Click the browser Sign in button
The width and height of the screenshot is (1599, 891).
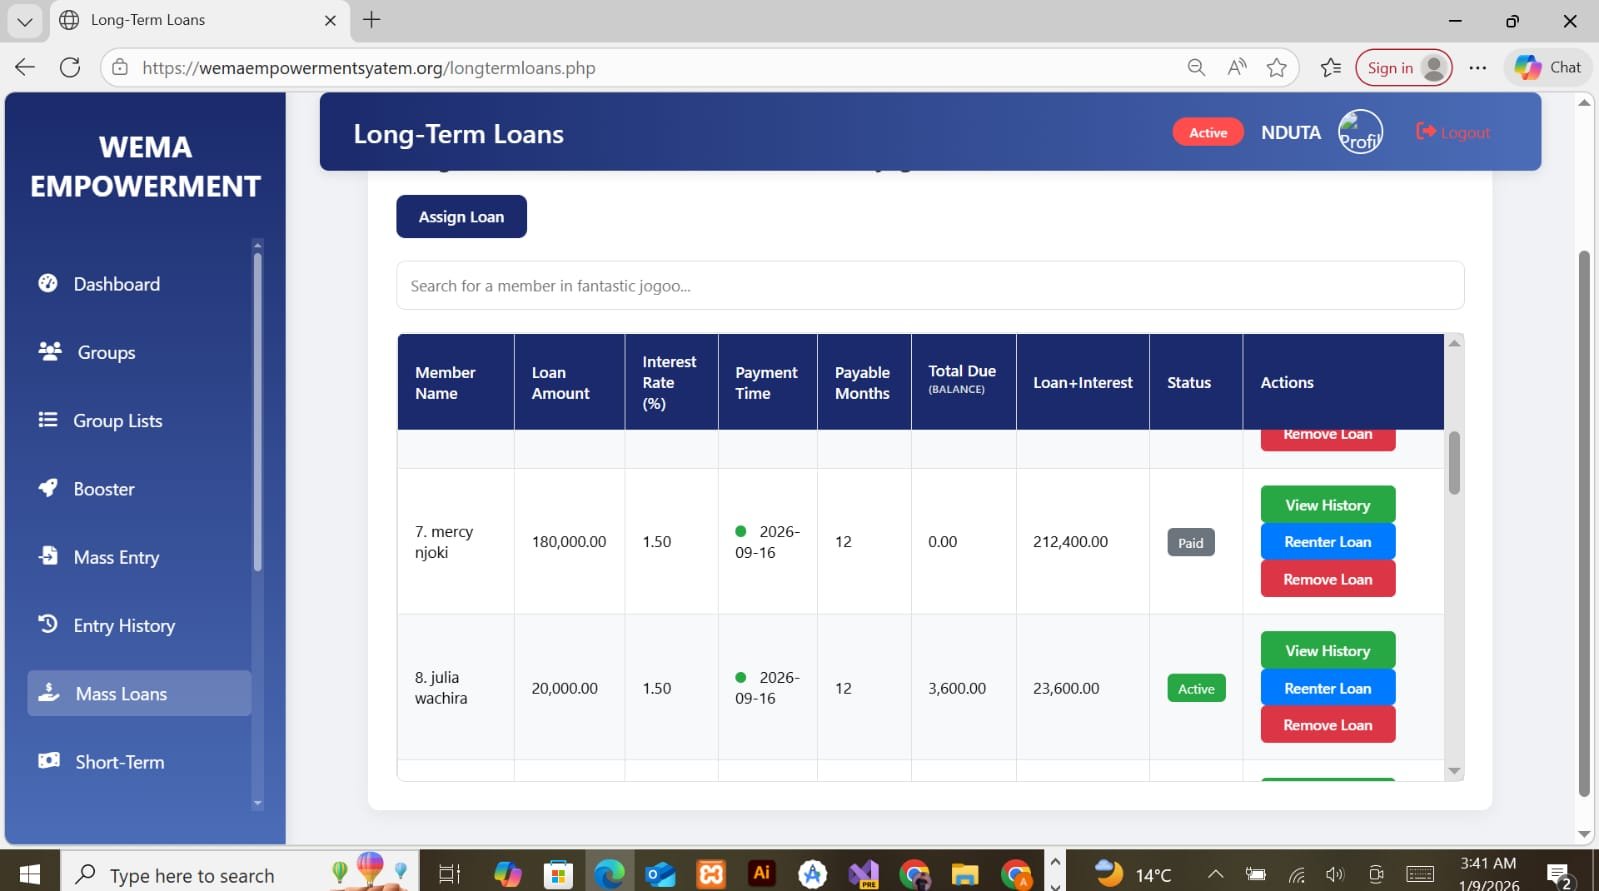[1404, 67]
